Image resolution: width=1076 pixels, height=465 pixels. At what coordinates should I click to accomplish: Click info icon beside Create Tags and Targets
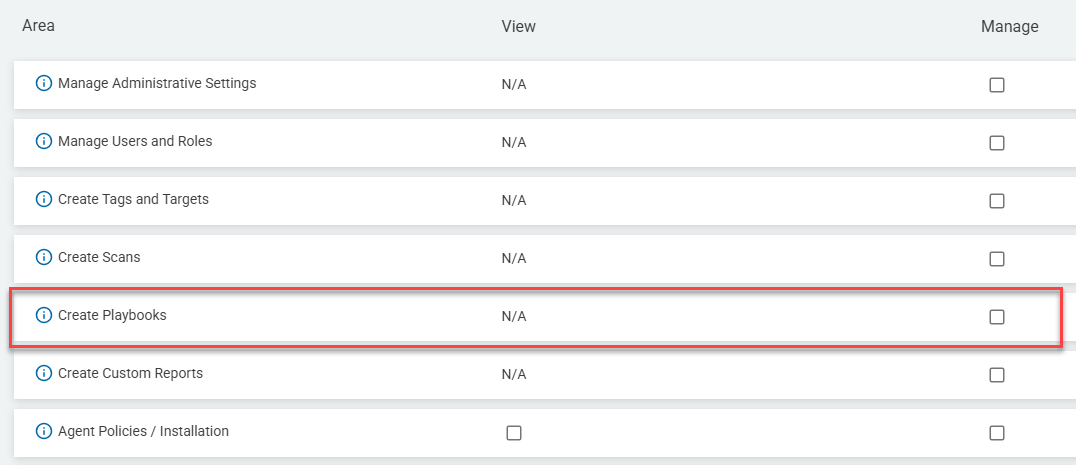[x=43, y=200]
